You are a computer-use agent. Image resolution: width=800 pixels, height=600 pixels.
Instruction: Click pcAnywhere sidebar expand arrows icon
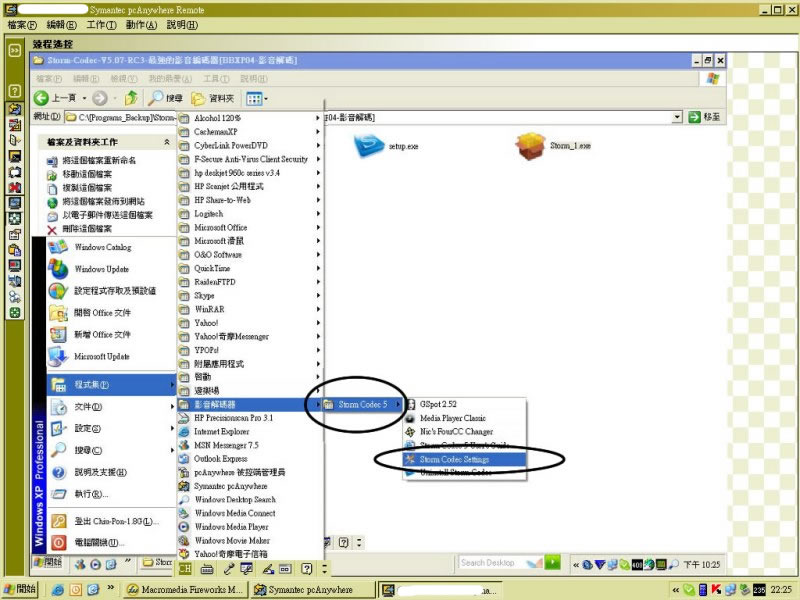click(15, 50)
